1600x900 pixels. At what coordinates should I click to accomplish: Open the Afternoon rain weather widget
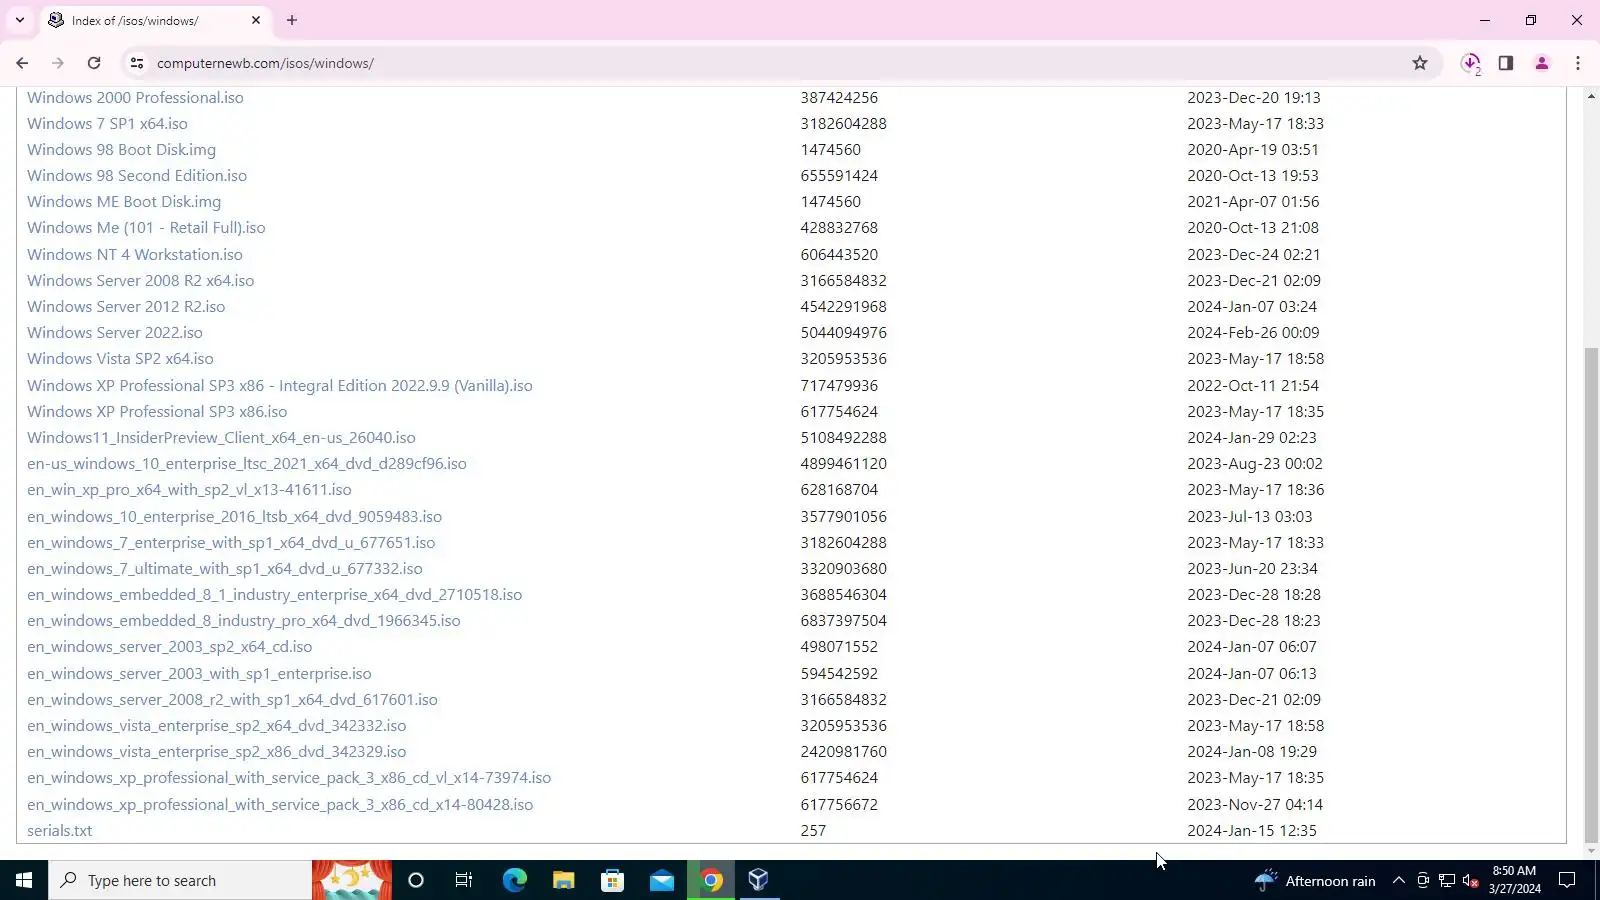point(1314,880)
